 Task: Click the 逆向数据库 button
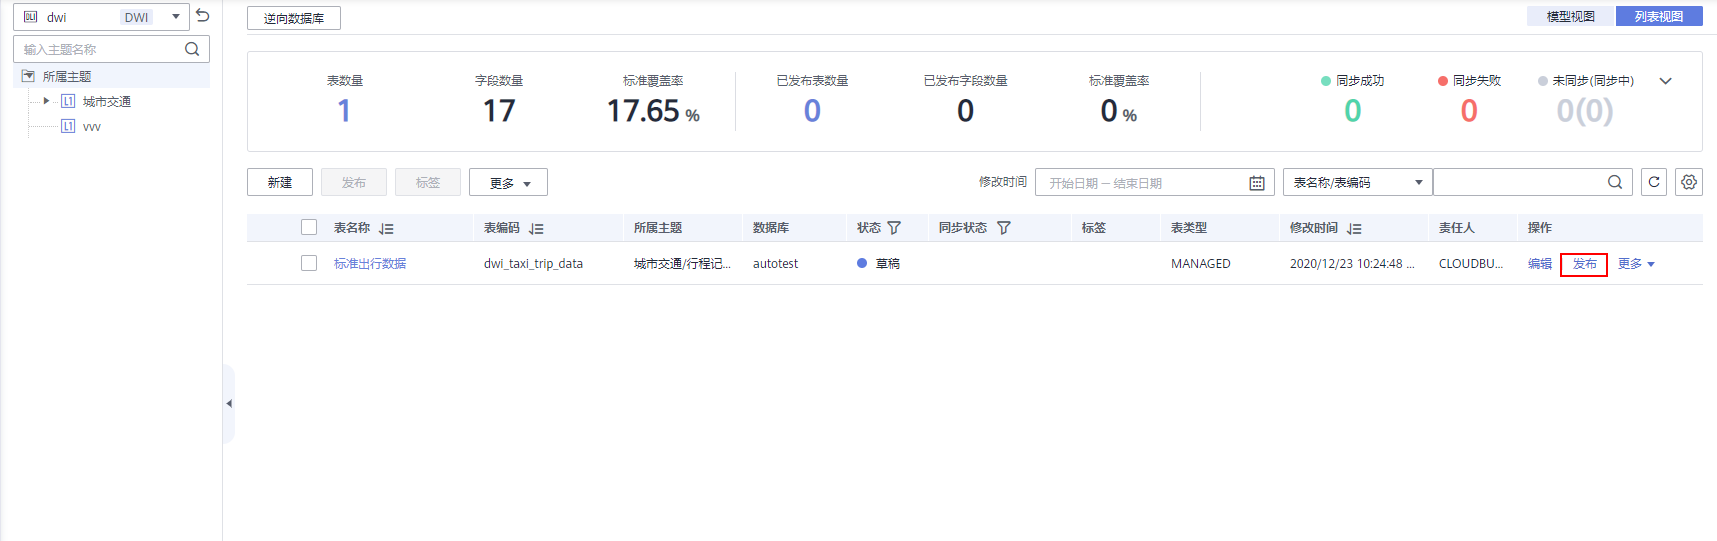point(294,18)
